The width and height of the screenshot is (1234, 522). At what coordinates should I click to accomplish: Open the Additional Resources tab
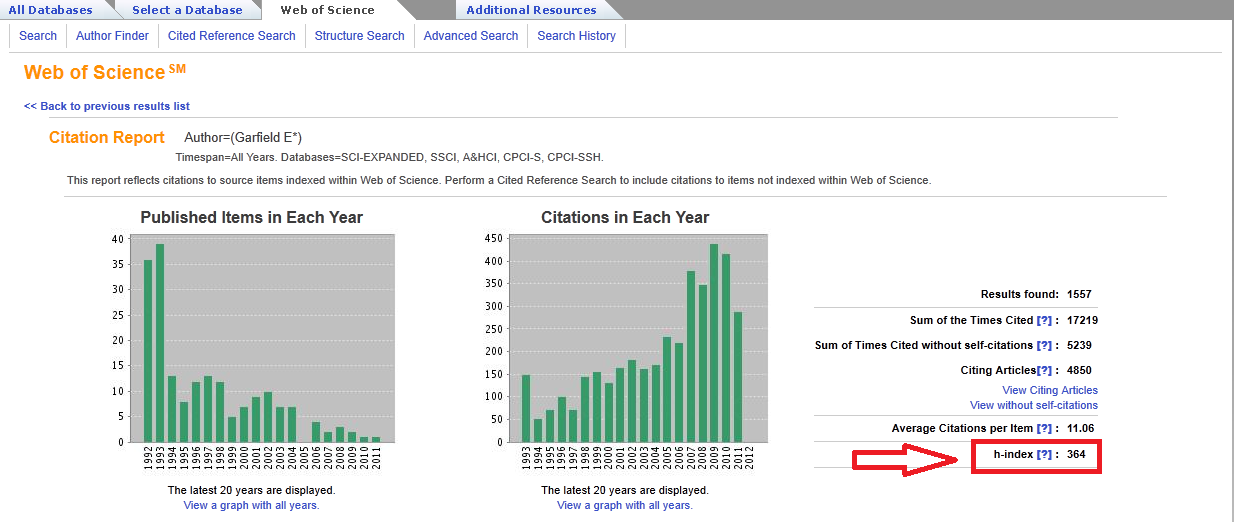pyautogui.click(x=531, y=10)
